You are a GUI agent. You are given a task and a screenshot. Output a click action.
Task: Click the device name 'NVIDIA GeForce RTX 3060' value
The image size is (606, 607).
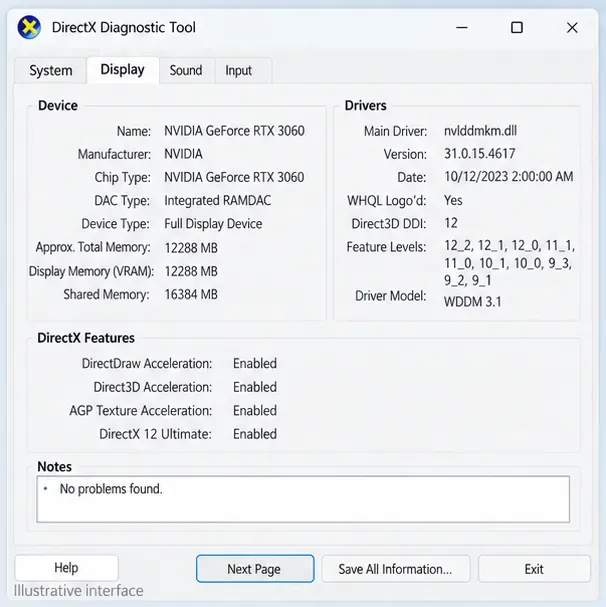(234, 131)
